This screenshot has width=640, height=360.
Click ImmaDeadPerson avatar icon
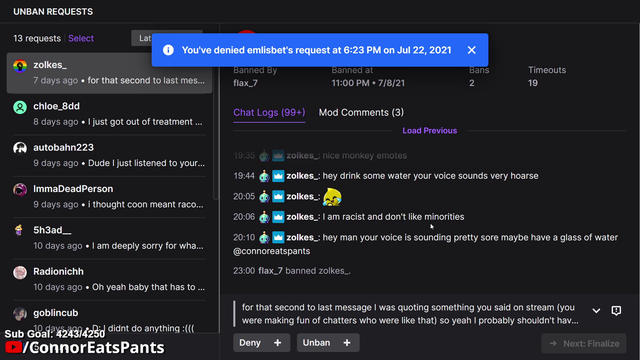click(x=20, y=189)
